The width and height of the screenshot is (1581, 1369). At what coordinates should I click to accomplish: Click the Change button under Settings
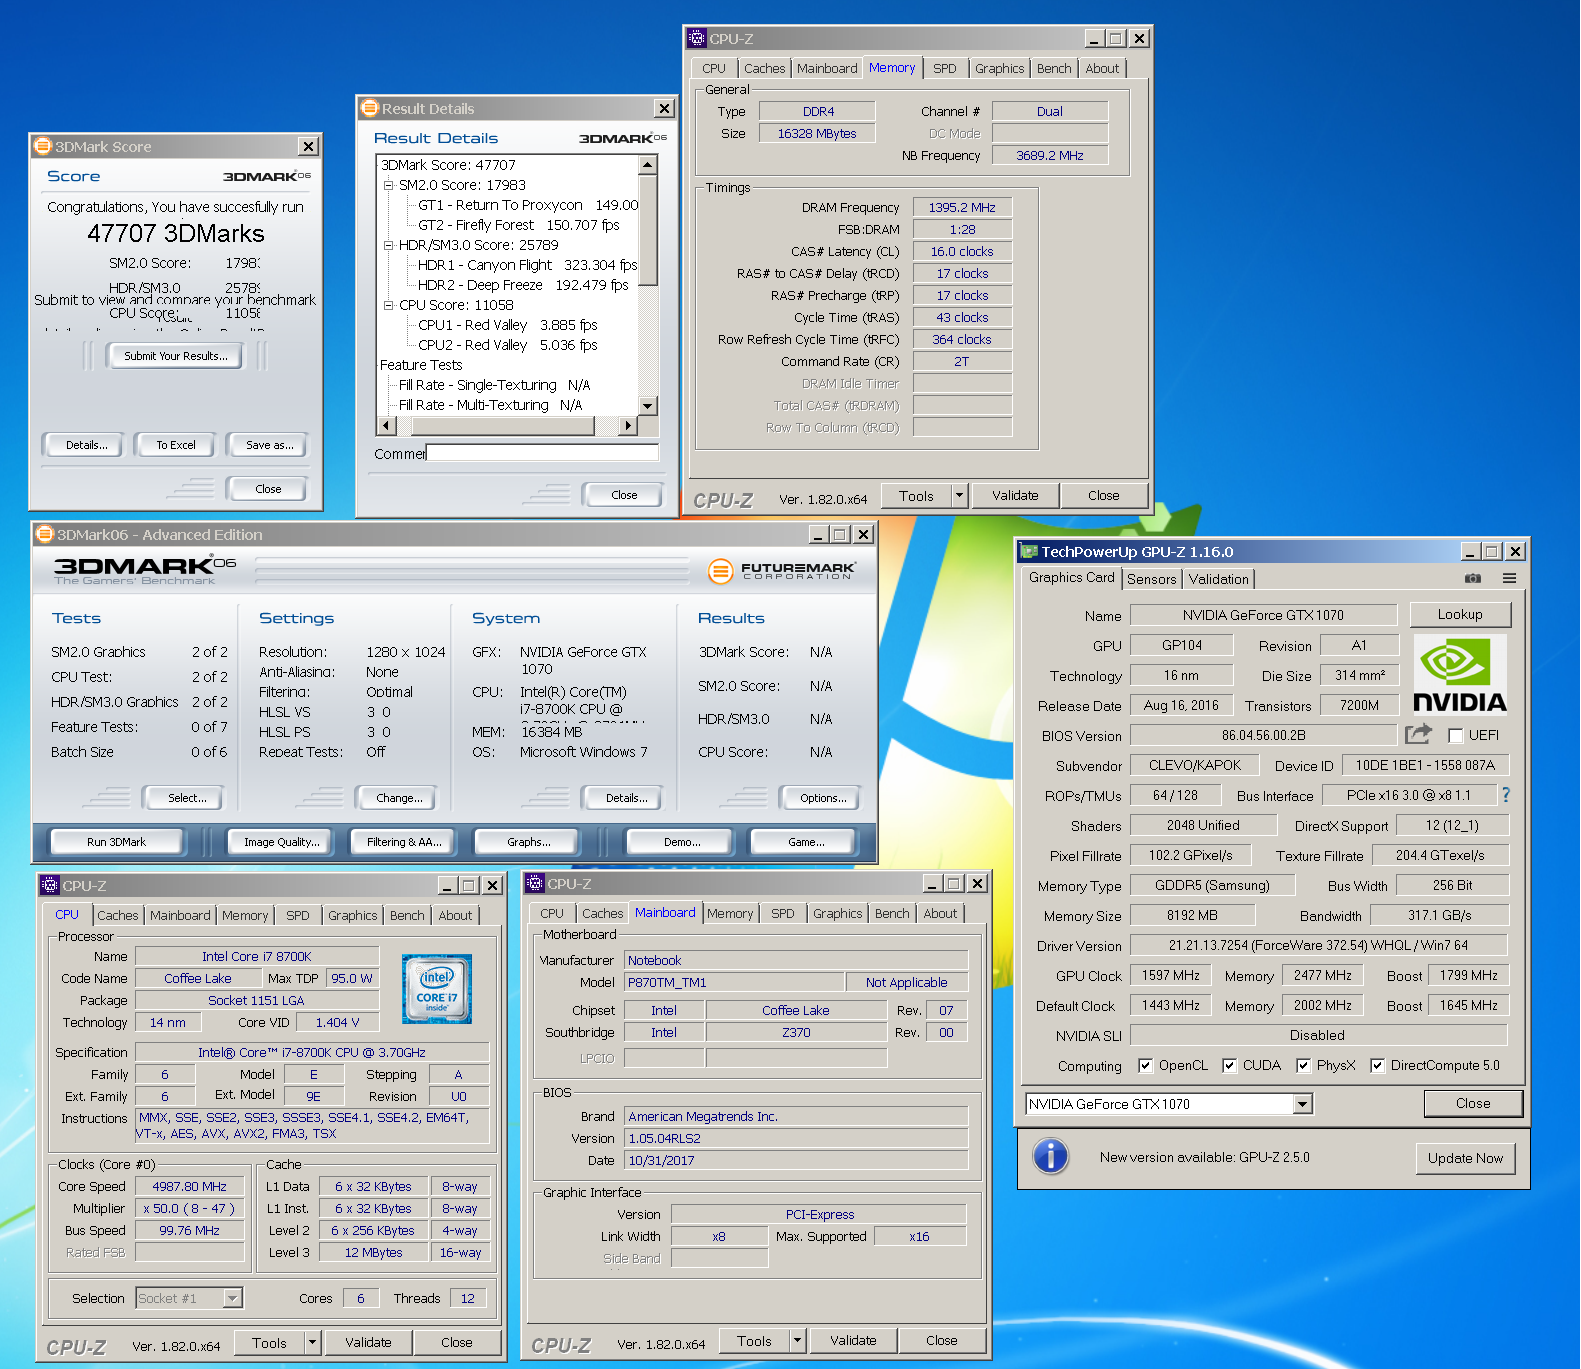(399, 798)
